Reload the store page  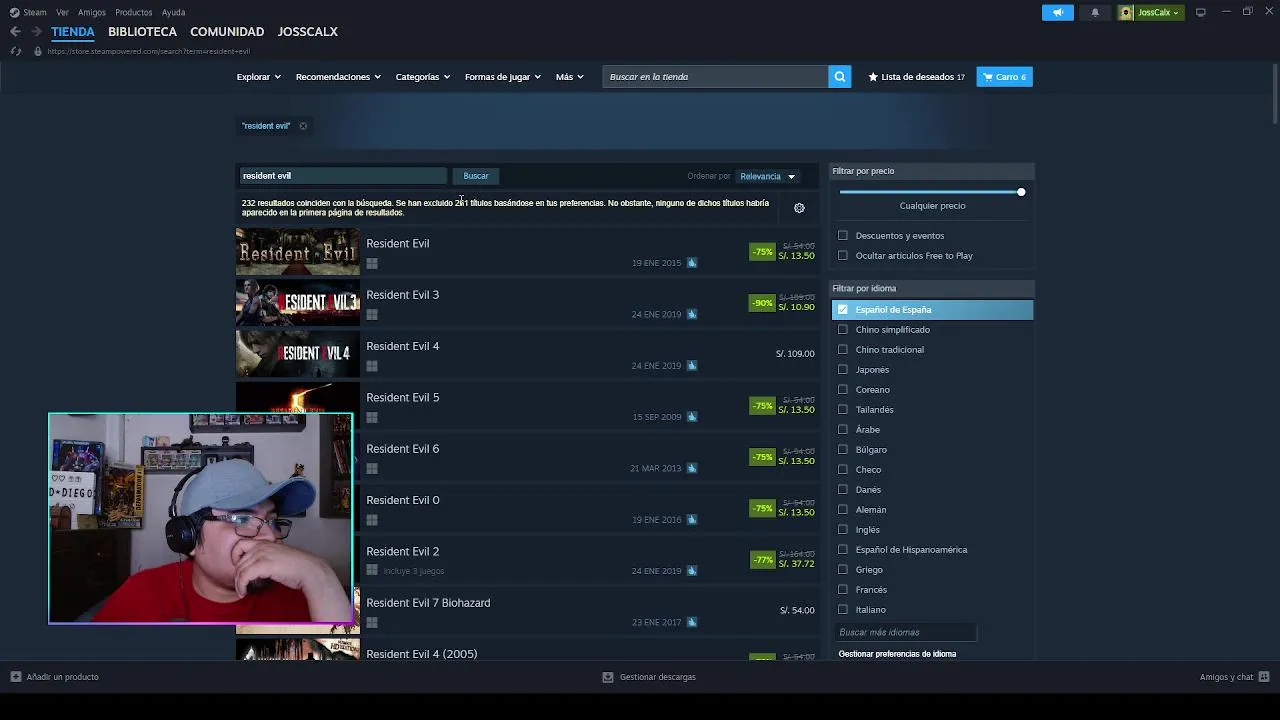click(x=15, y=51)
